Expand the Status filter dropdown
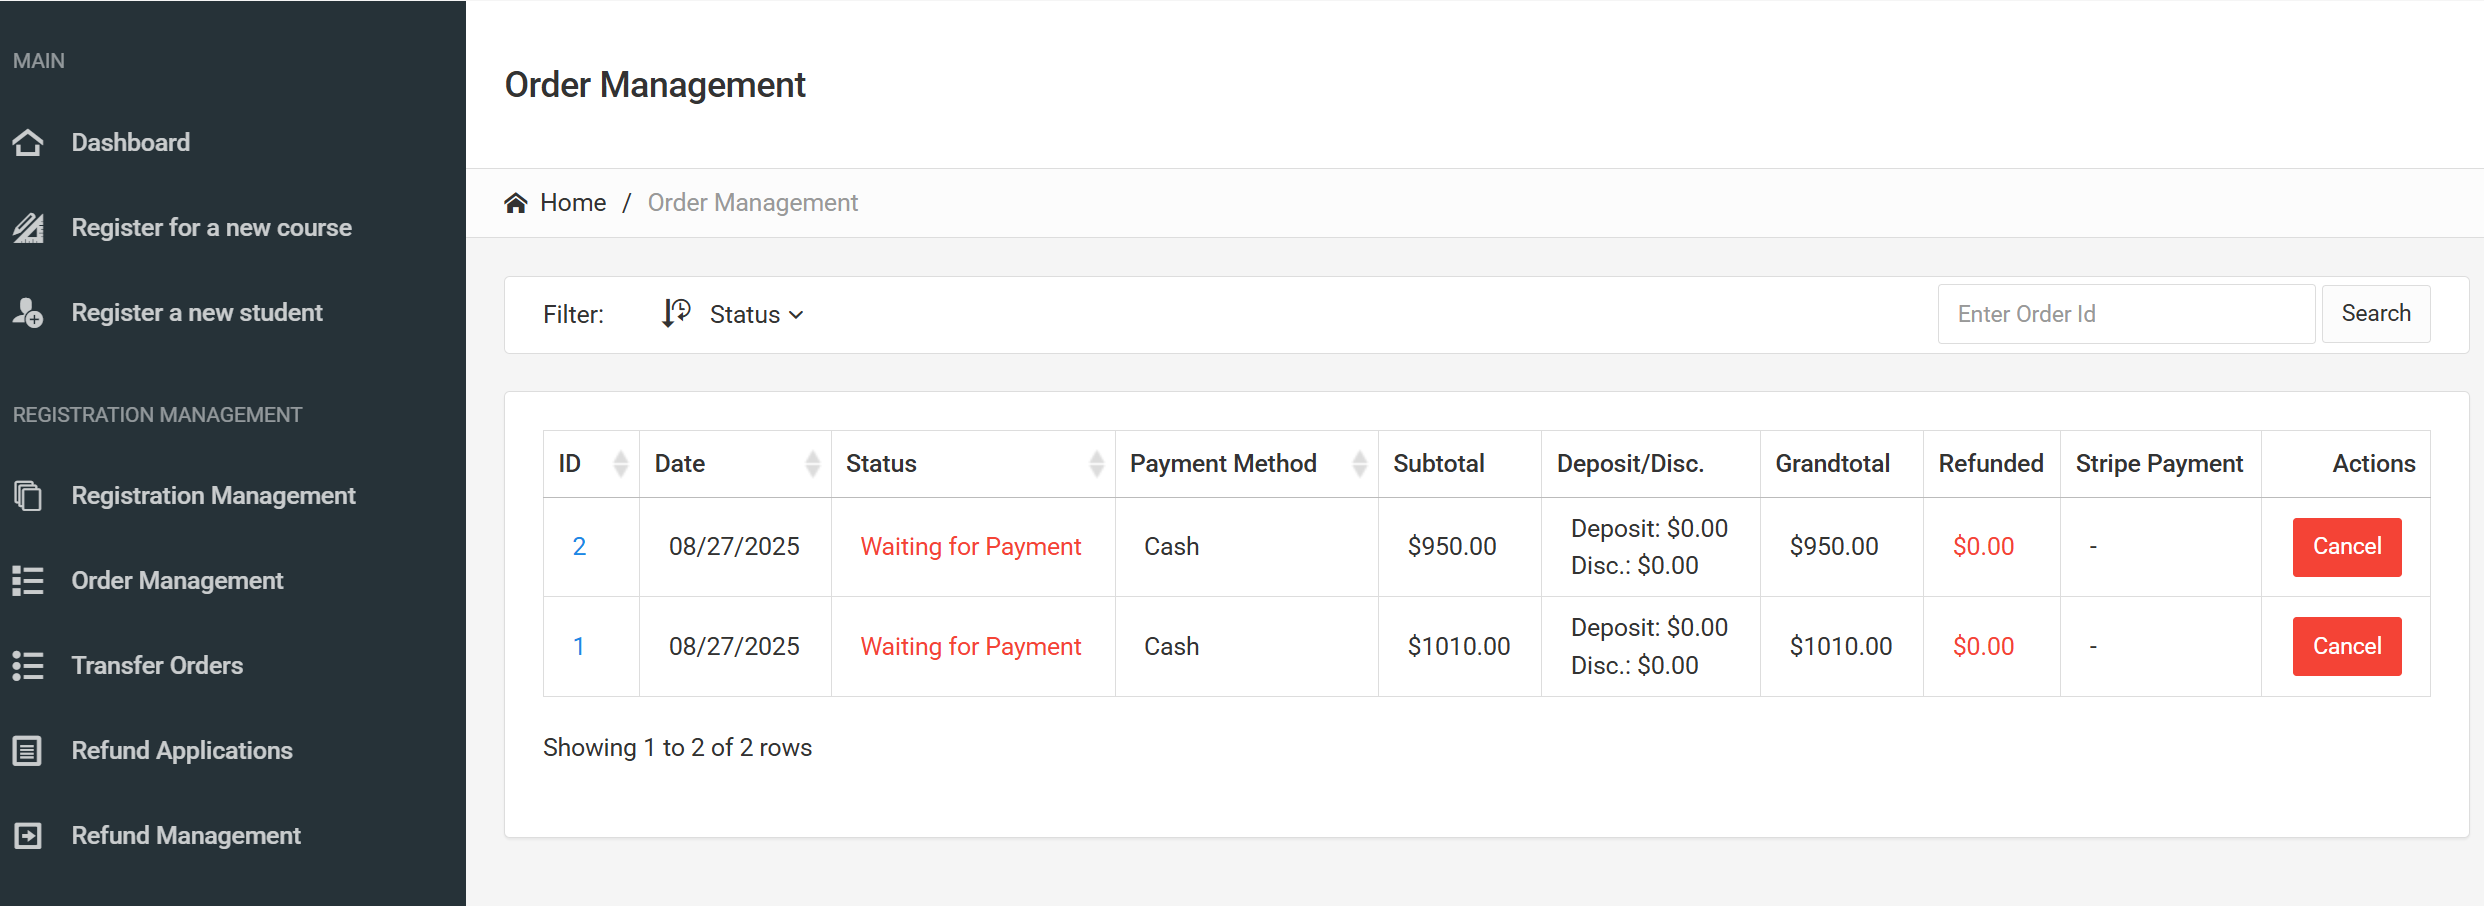Viewport: 2484px width, 906px height. (x=755, y=314)
